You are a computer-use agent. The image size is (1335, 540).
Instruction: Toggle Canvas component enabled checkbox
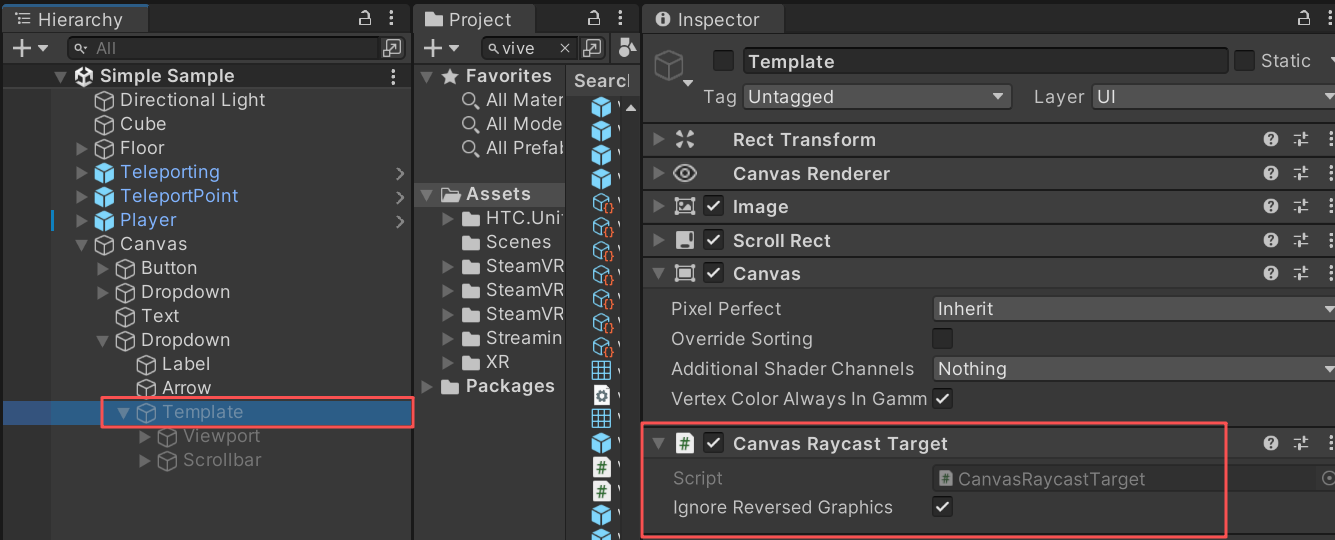[714, 273]
